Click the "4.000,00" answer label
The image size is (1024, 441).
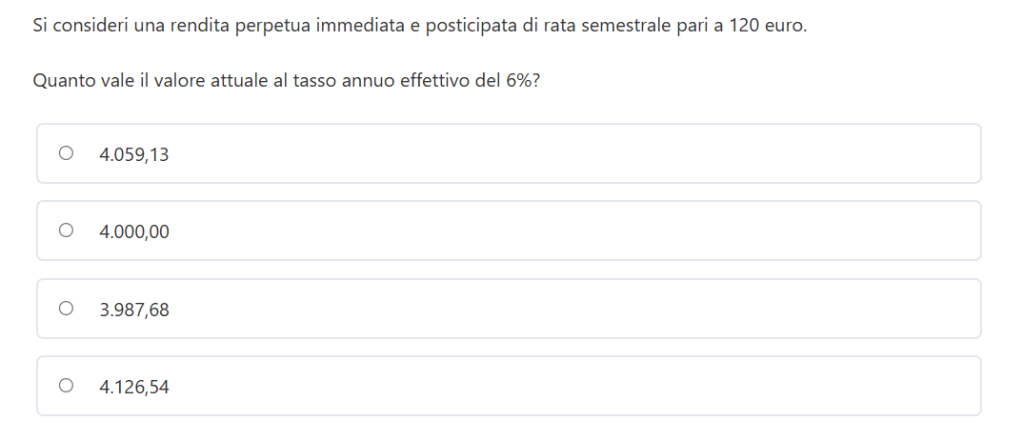(x=134, y=232)
